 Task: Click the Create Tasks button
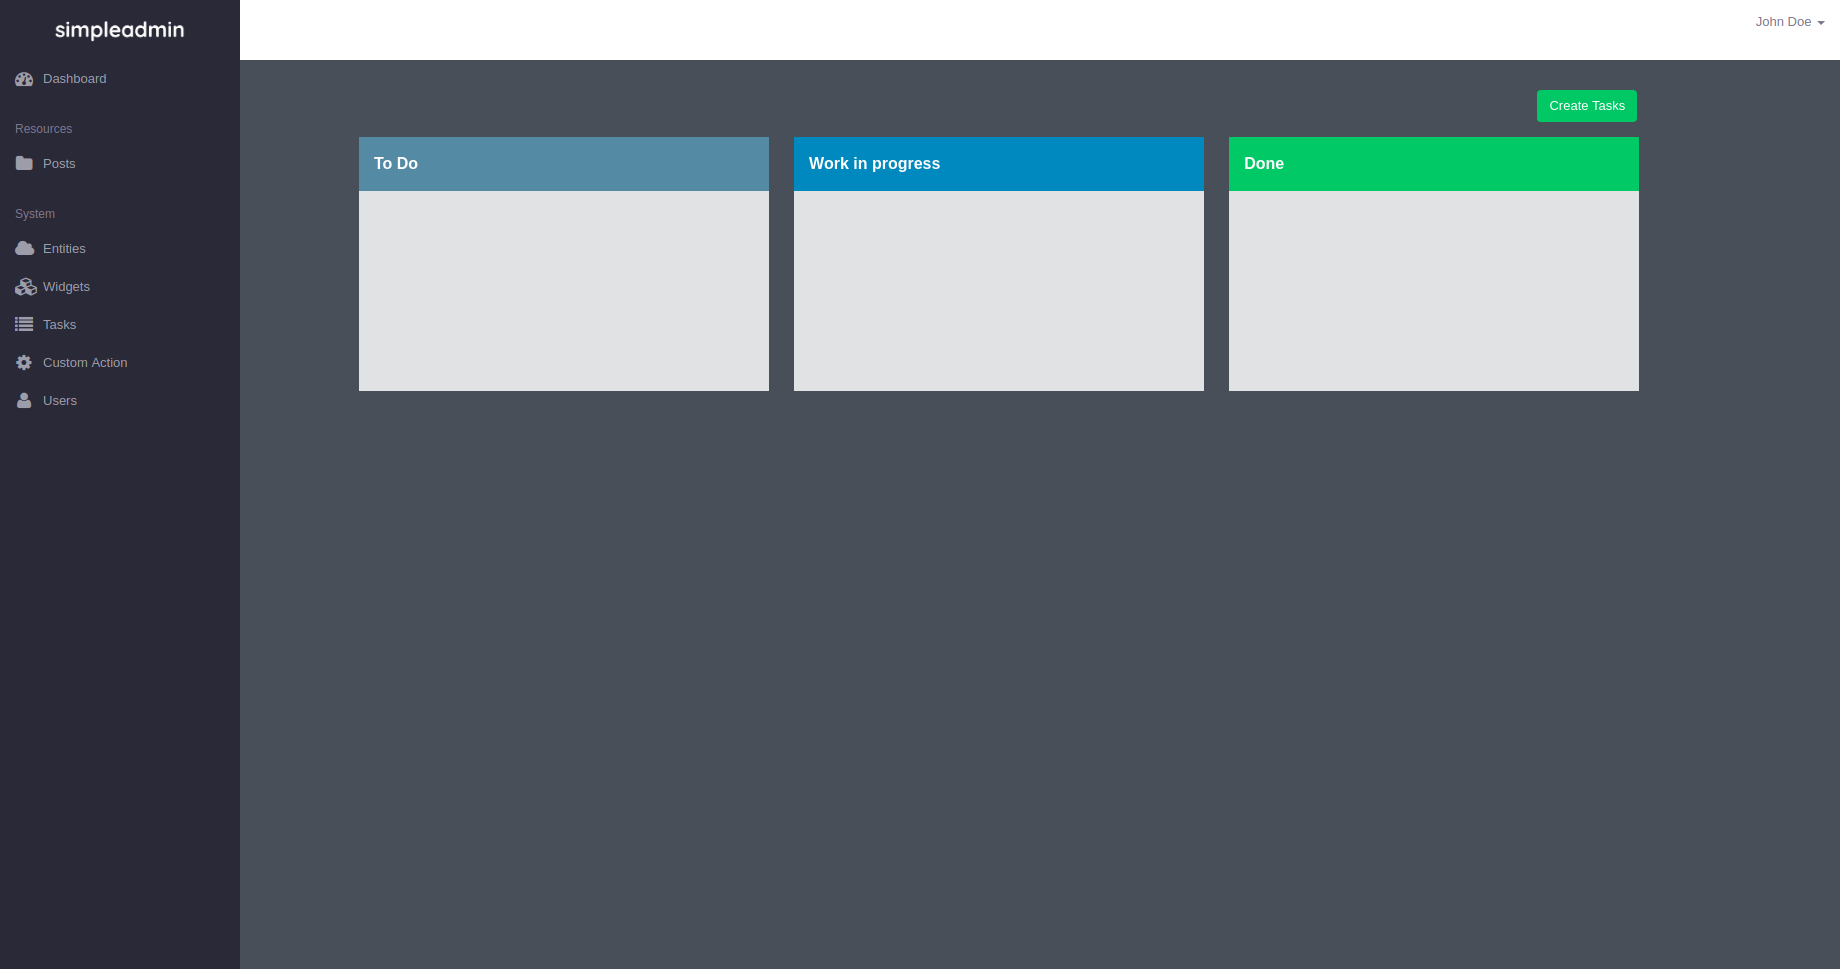coord(1586,105)
